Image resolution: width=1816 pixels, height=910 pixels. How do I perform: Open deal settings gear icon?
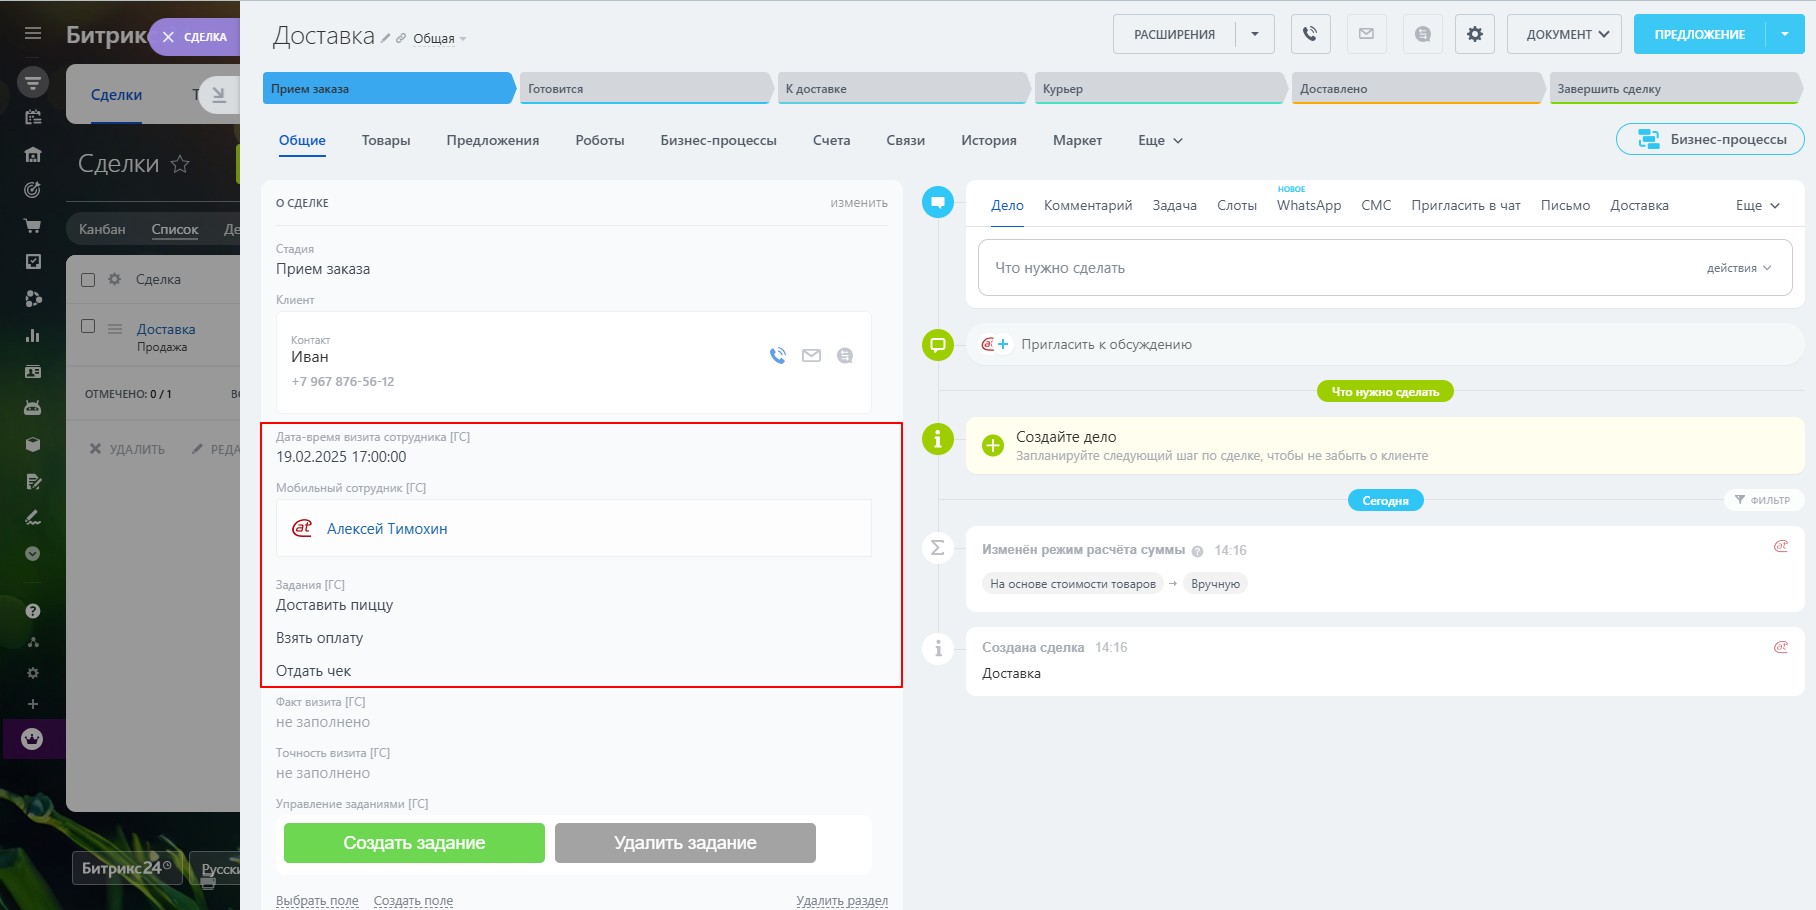coord(1474,34)
